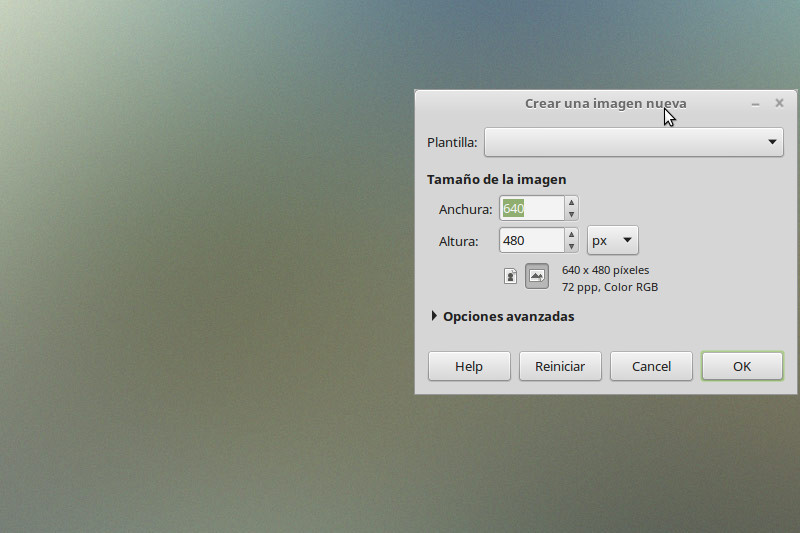Select landscape orientation icon
Image resolution: width=800 pixels, height=533 pixels.
click(537, 276)
